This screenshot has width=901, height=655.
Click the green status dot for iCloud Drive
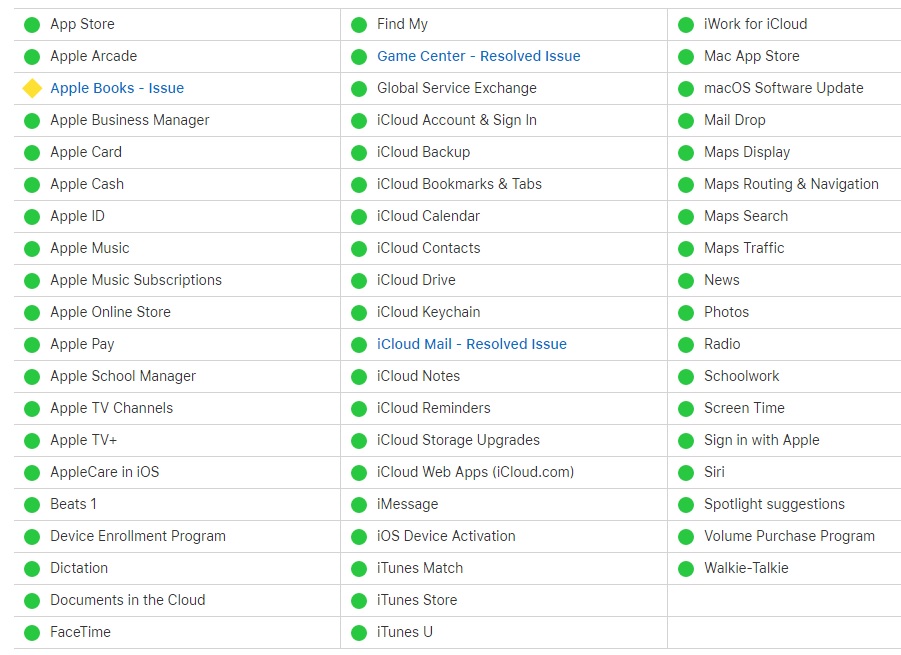(359, 281)
